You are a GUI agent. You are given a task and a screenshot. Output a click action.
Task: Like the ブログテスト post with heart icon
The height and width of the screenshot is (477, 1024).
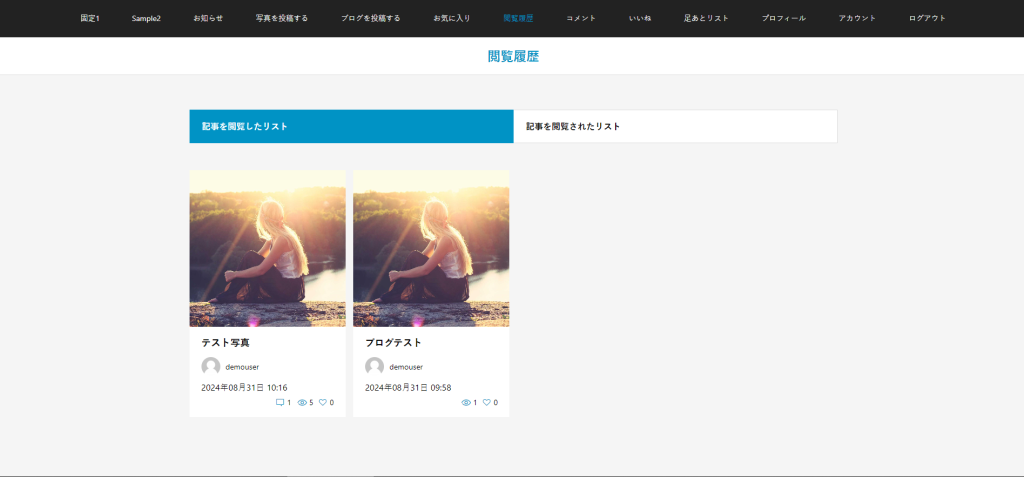click(x=487, y=402)
